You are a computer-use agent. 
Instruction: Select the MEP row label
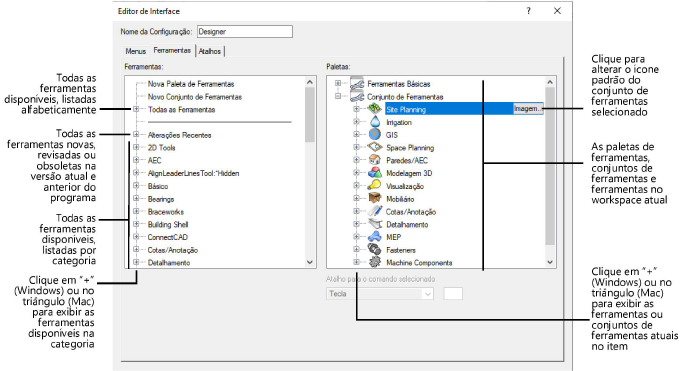393,237
